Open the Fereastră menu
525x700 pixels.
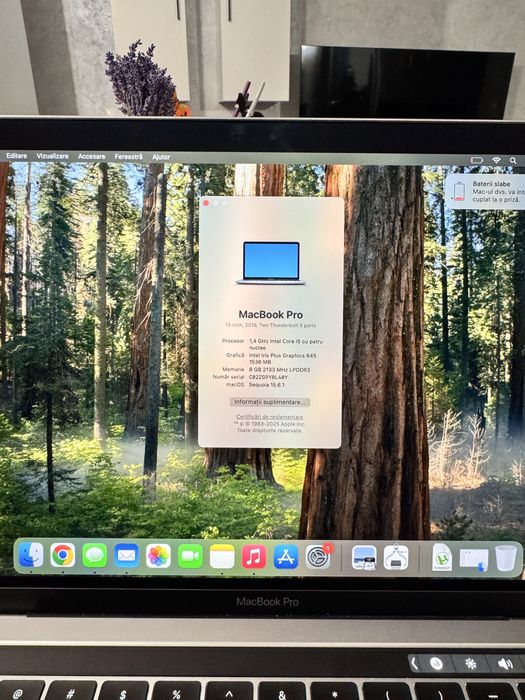(x=129, y=157)
